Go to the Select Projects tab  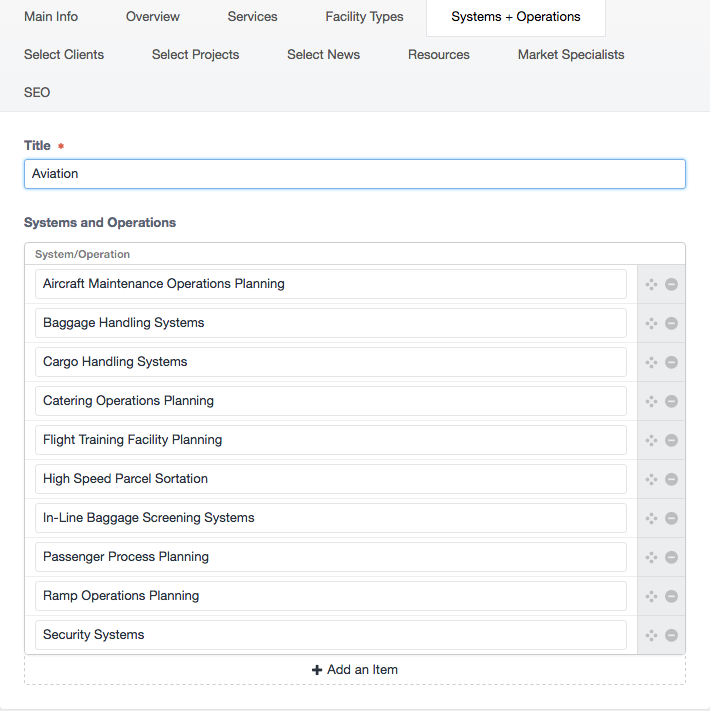(195, 54)
